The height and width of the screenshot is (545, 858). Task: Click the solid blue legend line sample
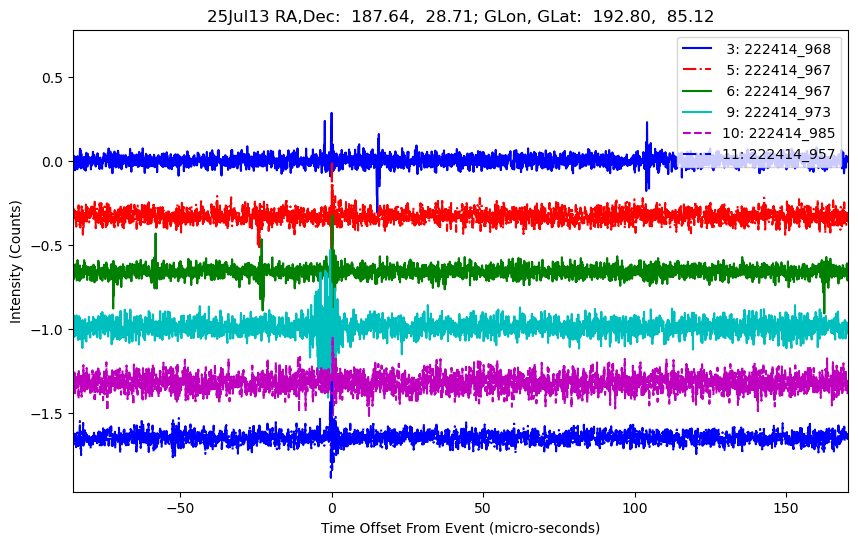tap(697, 49)
